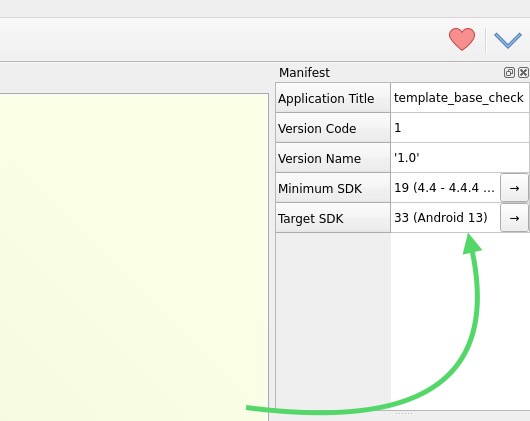Select the Application Title row label
The height and width of the screenshot is (421, 530).
click(333, 98)
